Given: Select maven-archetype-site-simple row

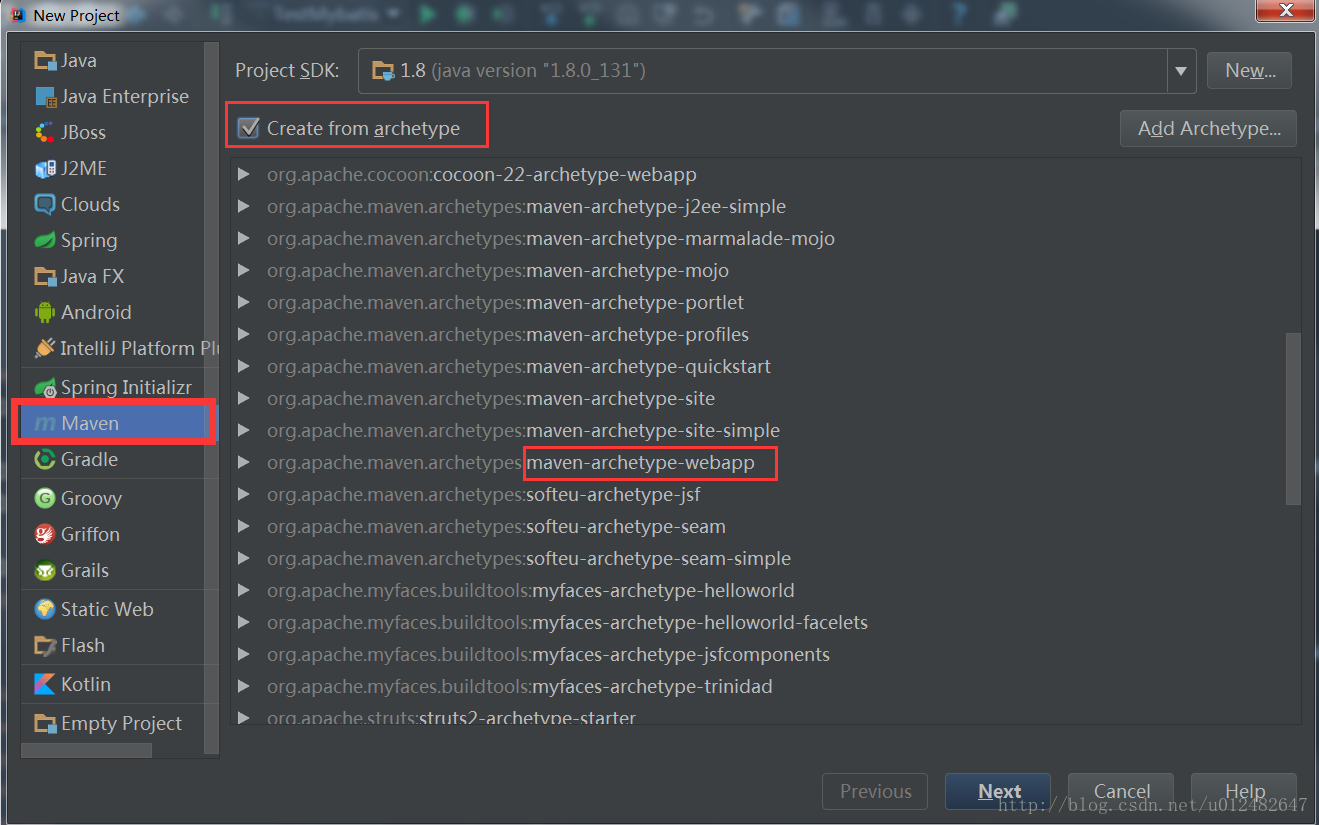Looking at the screenshot, I should coord(758,431).
